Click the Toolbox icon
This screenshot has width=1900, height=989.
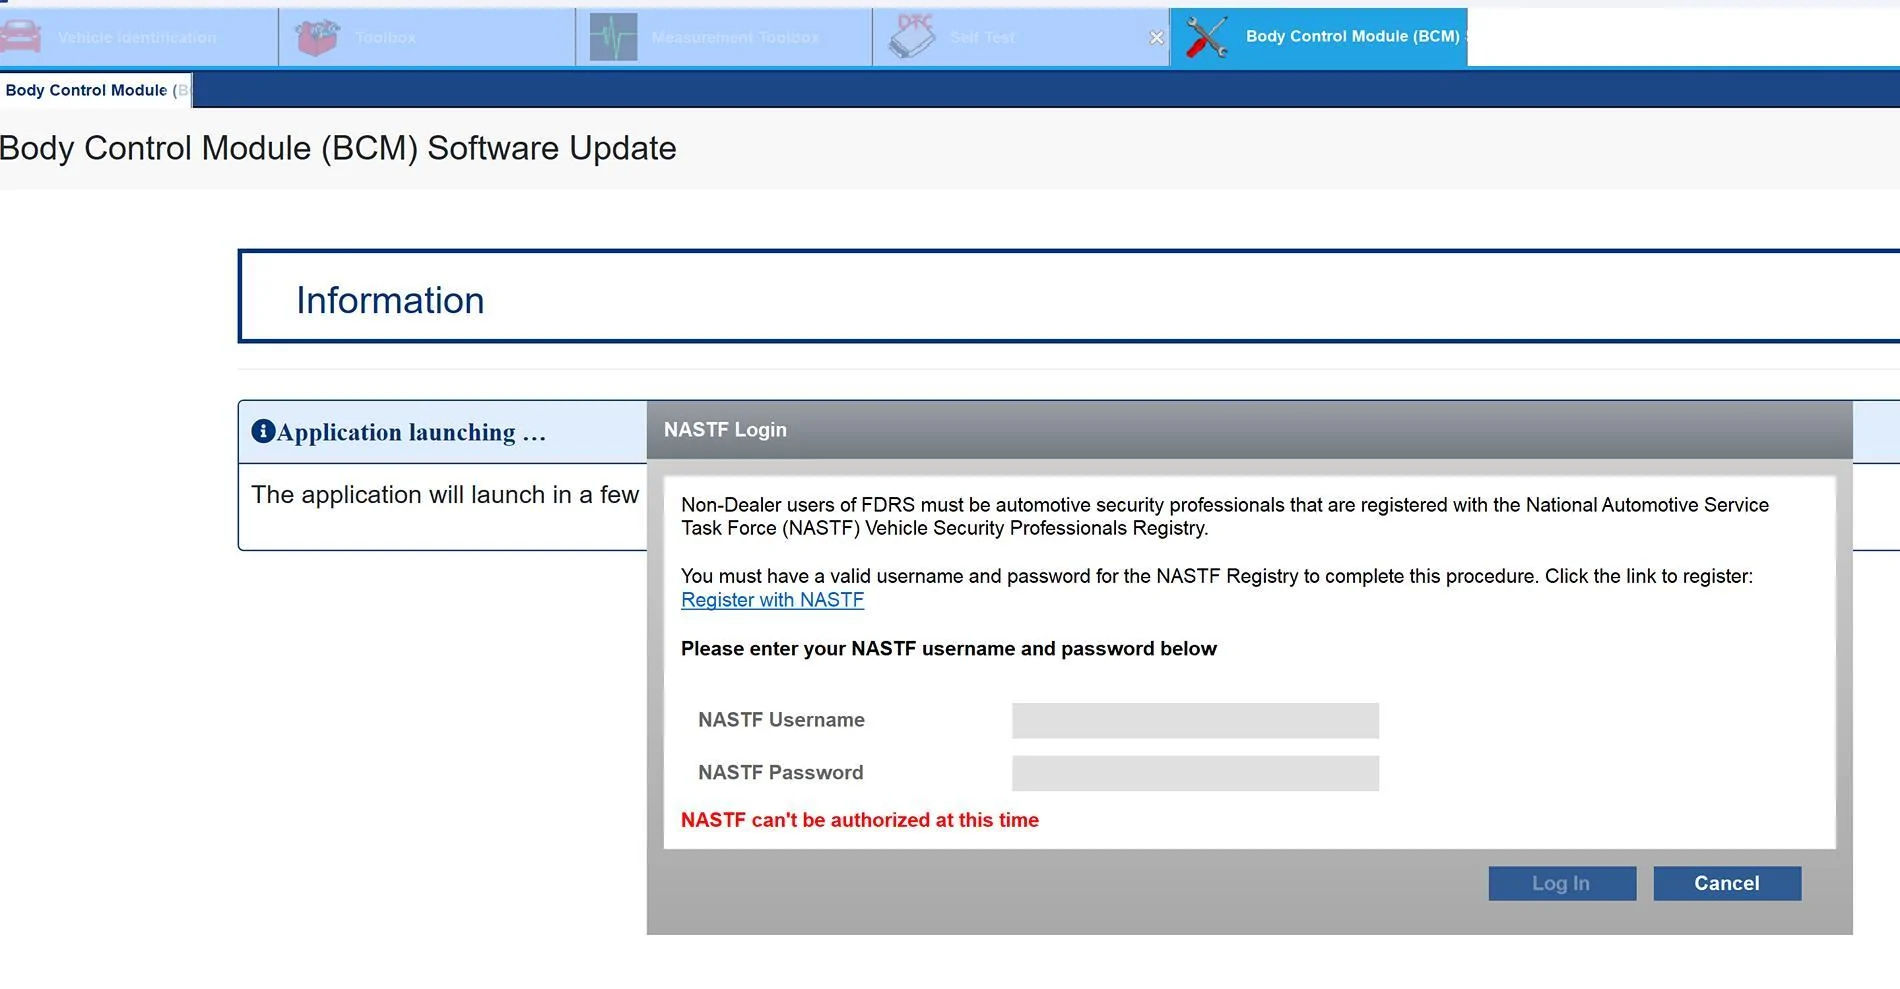[317, 37]
